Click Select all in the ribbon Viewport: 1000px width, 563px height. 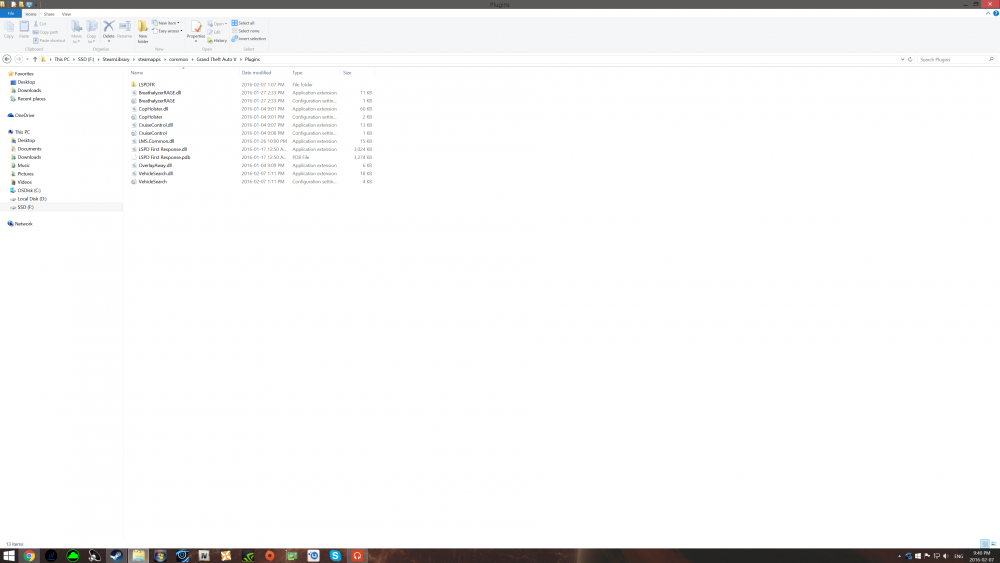click(x=243, y=23)
